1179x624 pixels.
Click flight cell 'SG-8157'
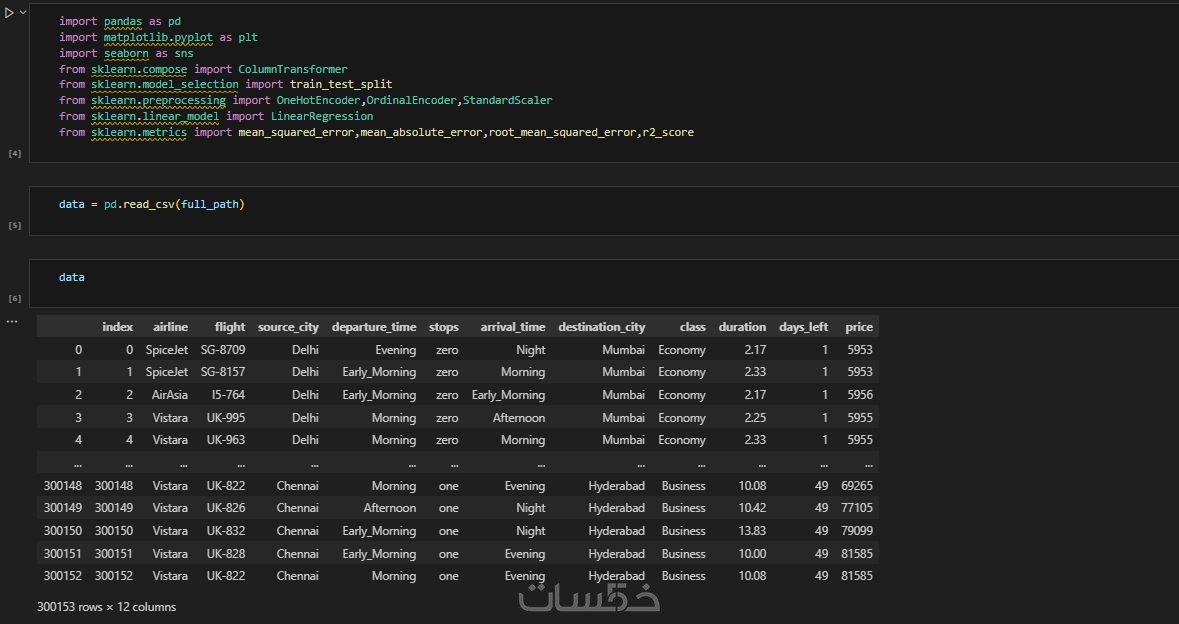coord(223,372)
